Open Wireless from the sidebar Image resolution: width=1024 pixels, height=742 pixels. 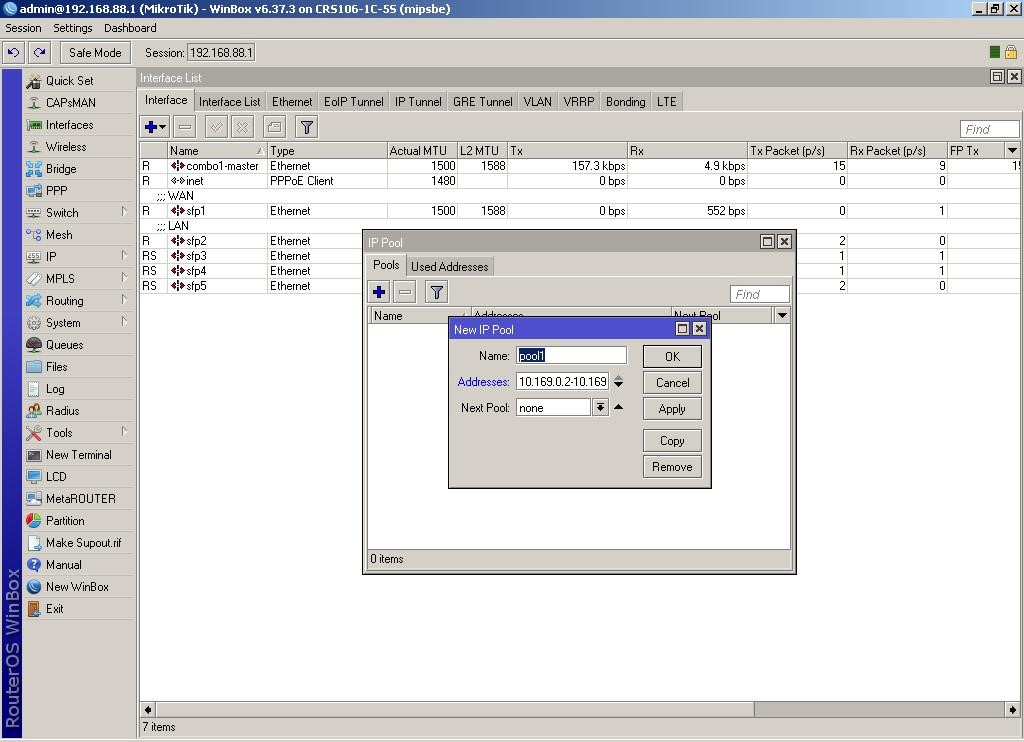click(x=65, y=147)
